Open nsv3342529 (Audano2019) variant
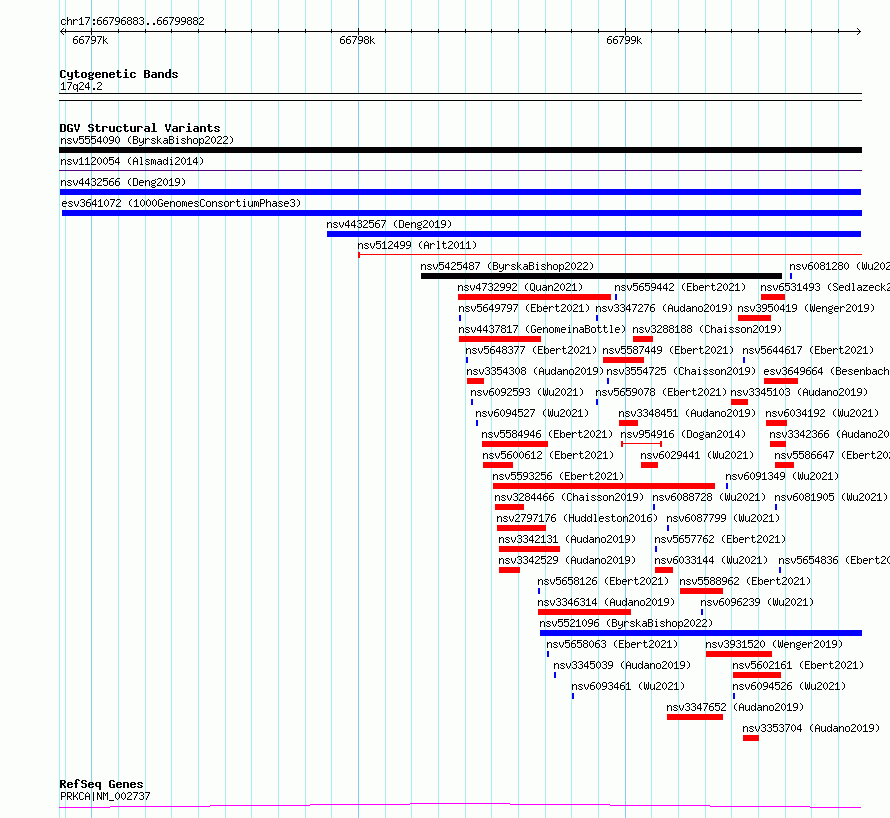This screenshot has height=818, width=890. click(567, 560)
